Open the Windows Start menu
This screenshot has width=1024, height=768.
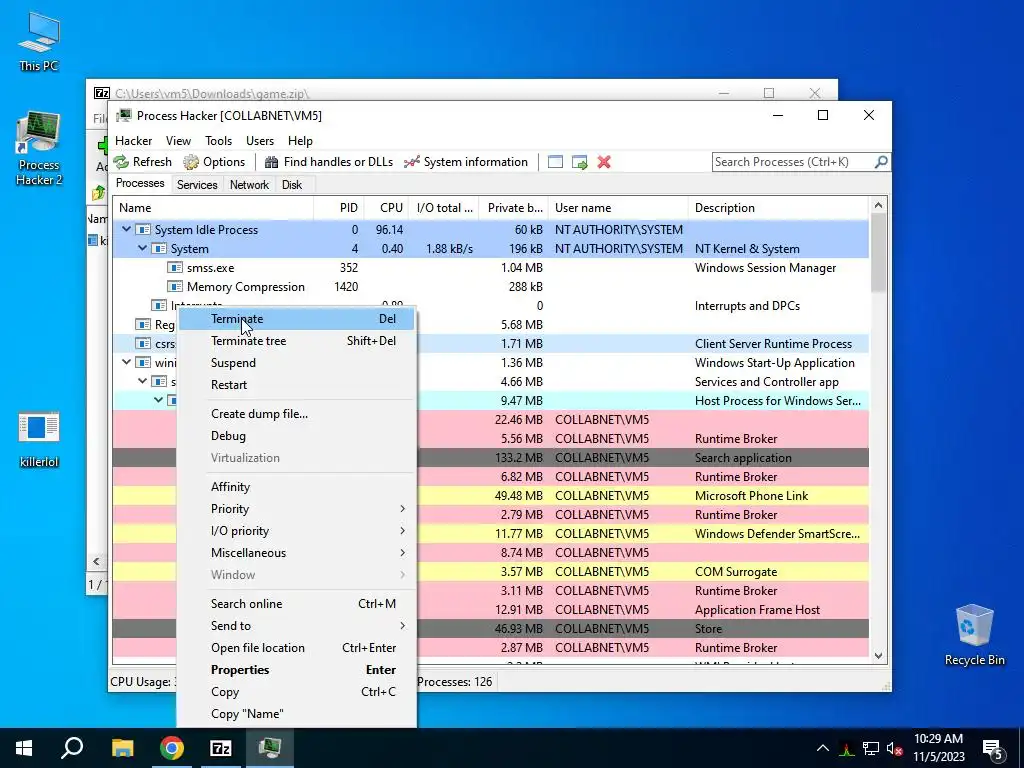(24, 748)
